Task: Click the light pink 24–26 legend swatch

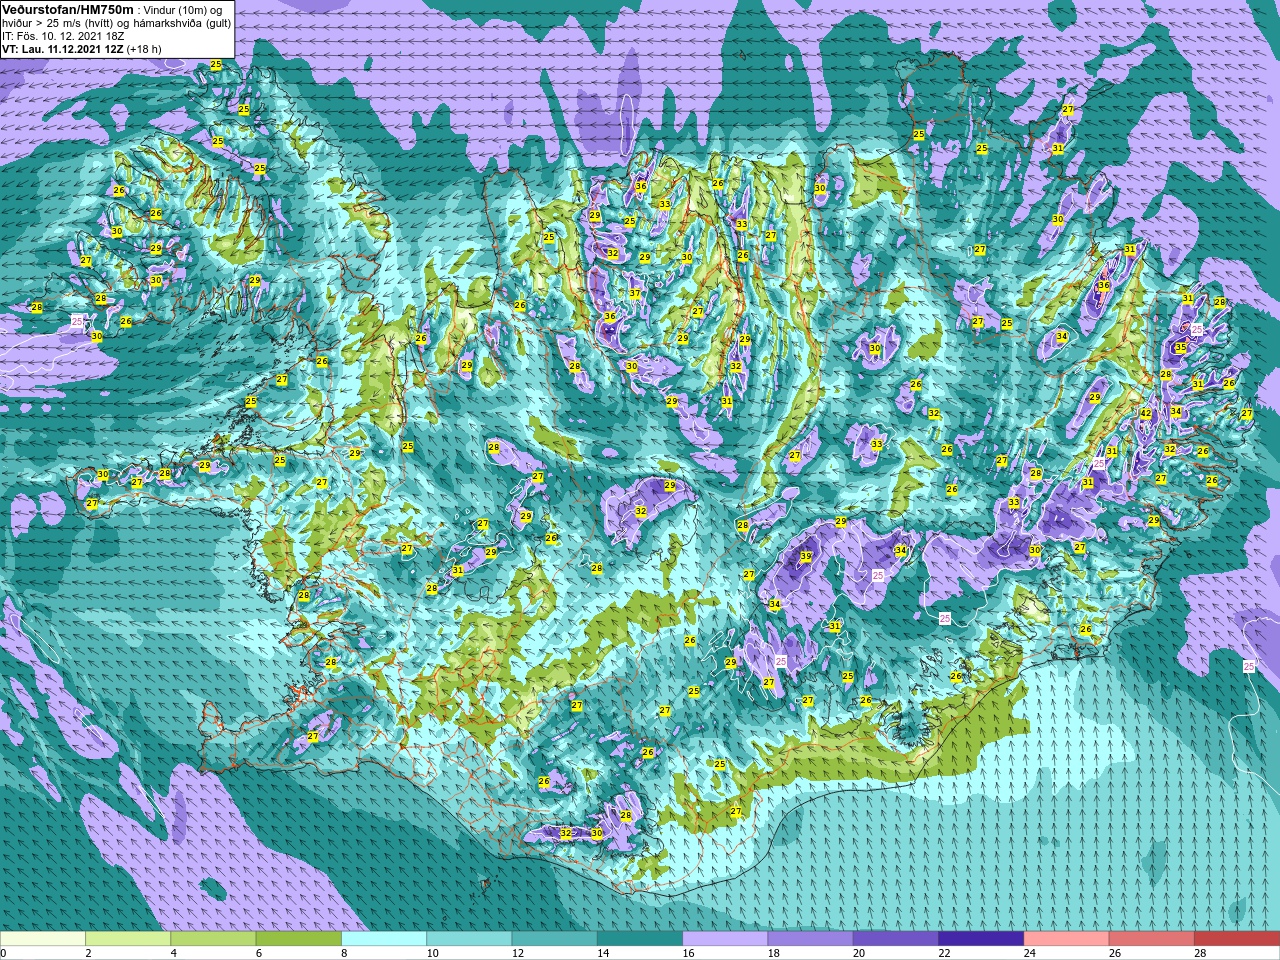Action: (1067, 940)
